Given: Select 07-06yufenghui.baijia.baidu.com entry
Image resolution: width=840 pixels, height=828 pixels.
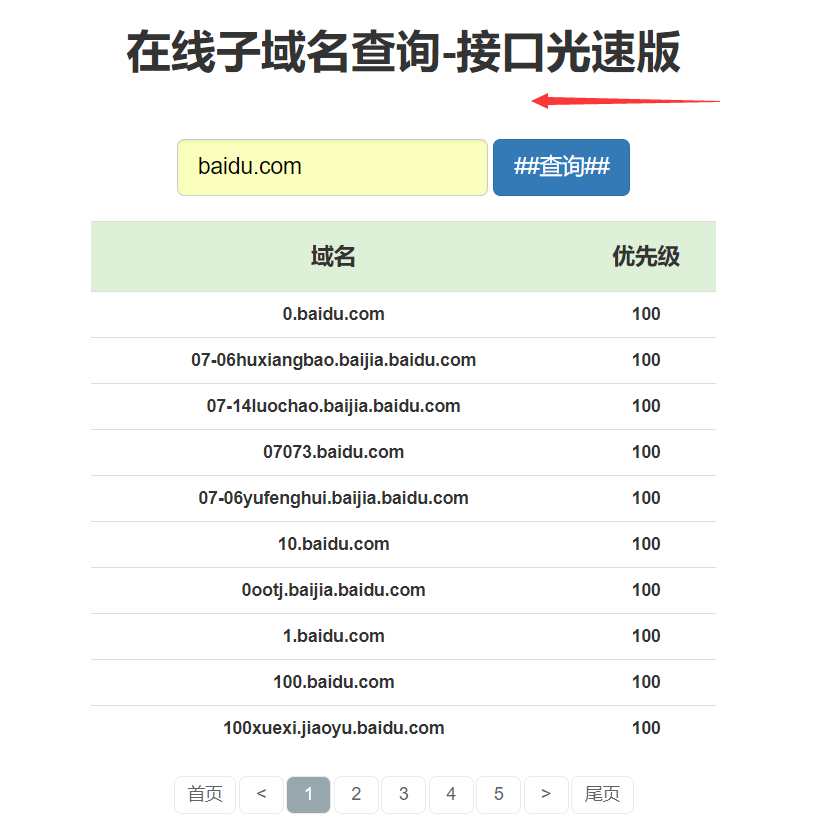Looking at the screenshot, I should 333,498.
